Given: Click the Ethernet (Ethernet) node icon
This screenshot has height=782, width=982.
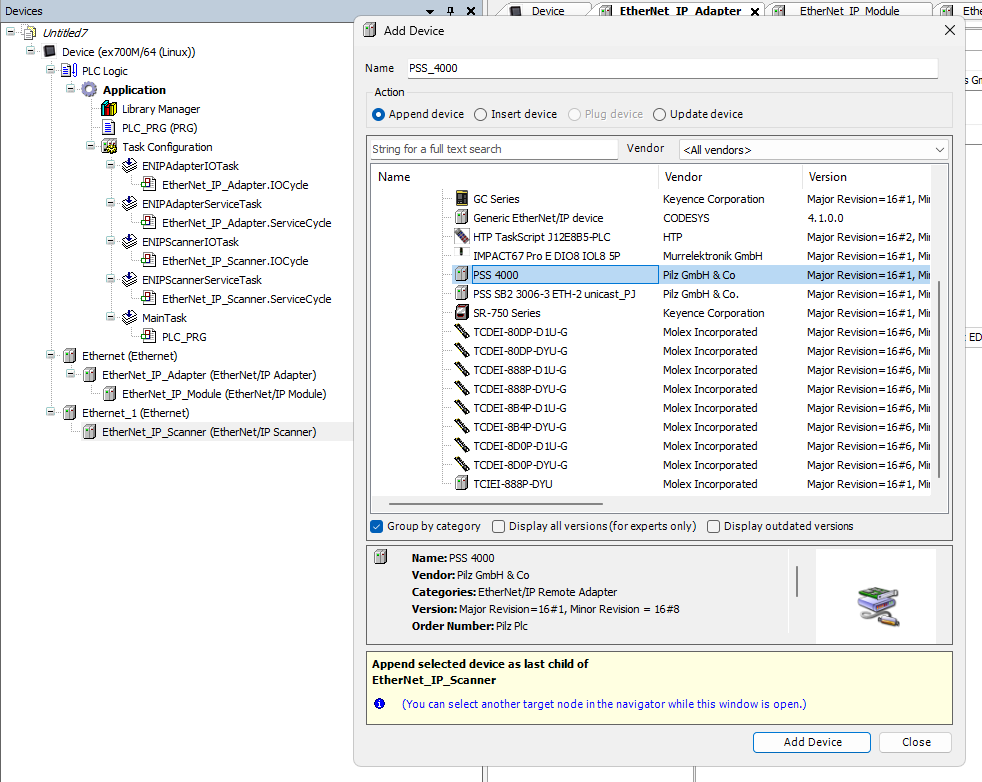Looking at the screenshot, I should point(70,356).
